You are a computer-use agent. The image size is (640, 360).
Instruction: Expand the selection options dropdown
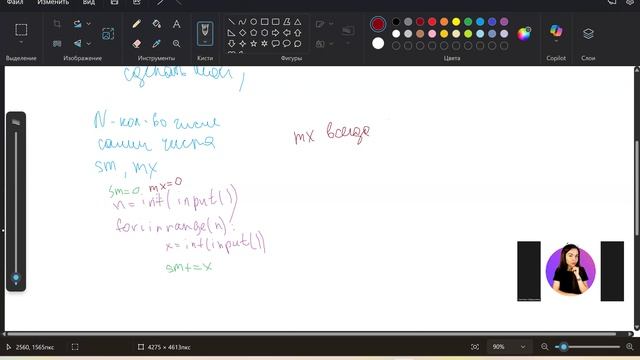[21, 42]
